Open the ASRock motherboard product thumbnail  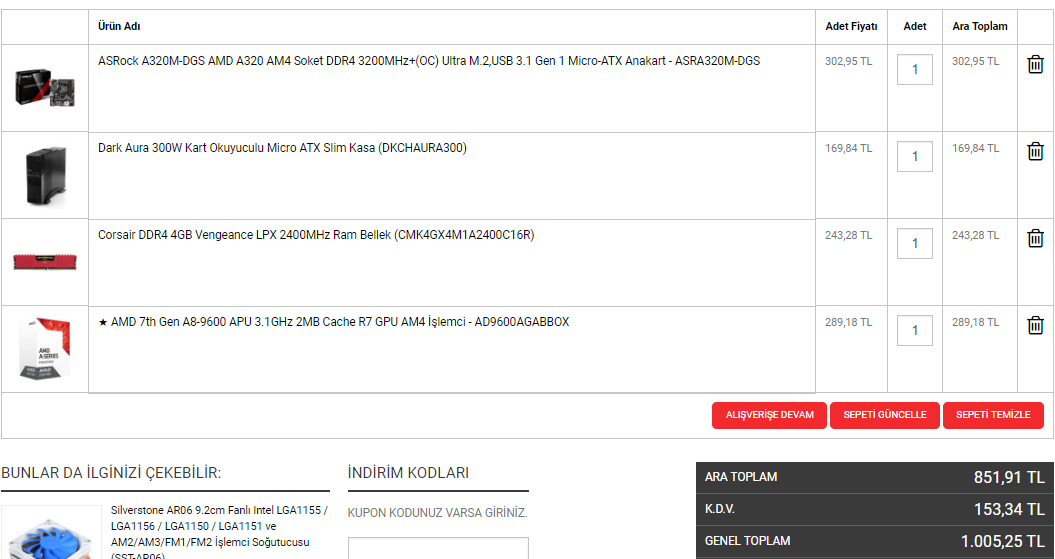point(44,88)
